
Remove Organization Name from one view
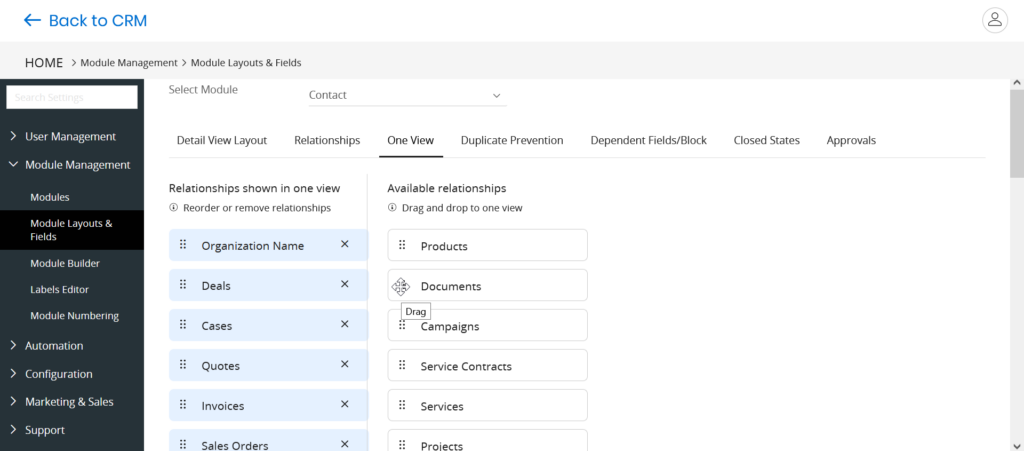click(345, 244)
